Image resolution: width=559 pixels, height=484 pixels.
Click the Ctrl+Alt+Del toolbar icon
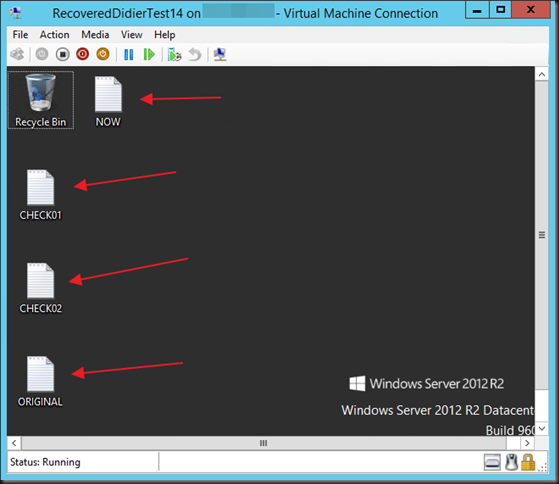click(x=17, y=55)
